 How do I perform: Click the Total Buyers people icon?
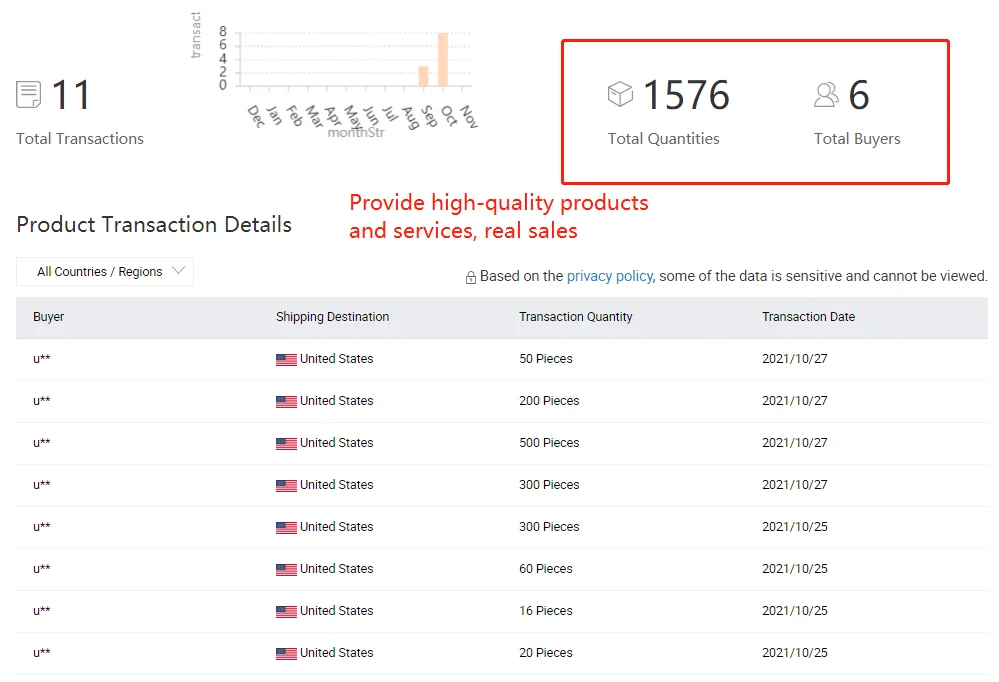[x=826, y=95]
